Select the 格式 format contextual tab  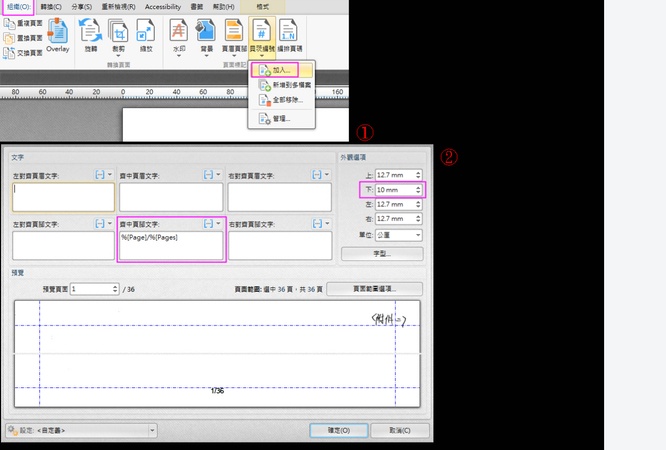pyautogui.click(x=262, y=7)
